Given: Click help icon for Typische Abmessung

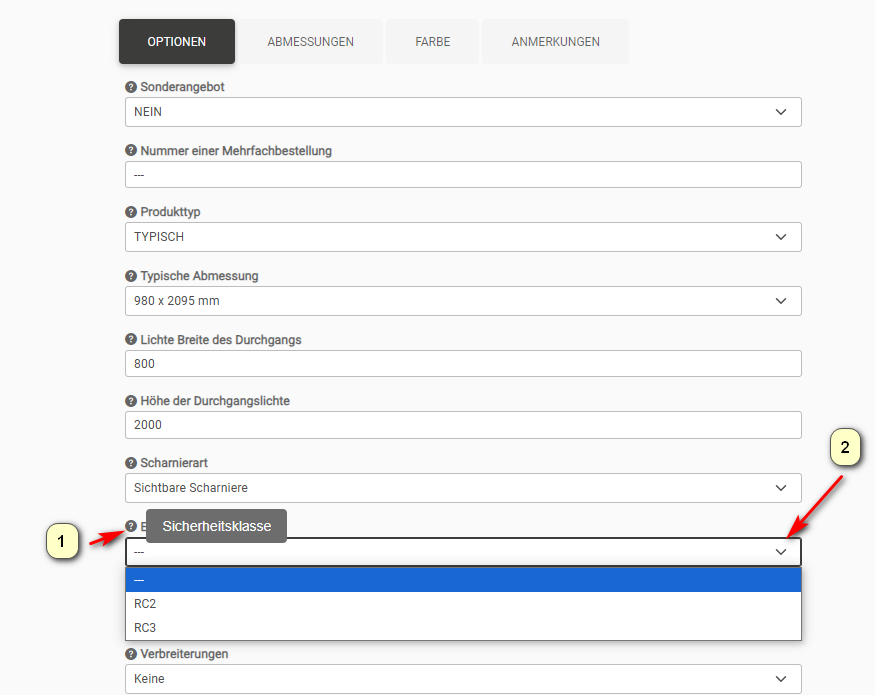Looking at the screenshot, I should tap(131, 276).
